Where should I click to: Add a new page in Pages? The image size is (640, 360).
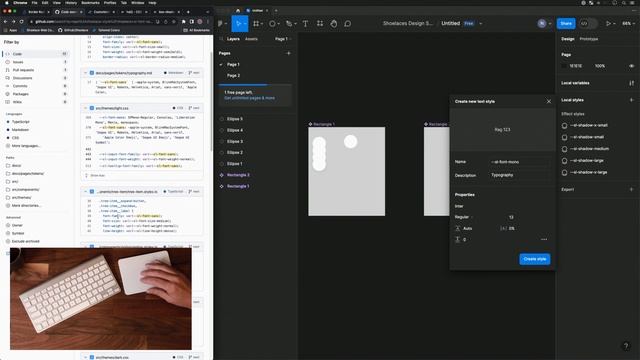point(289,53)
